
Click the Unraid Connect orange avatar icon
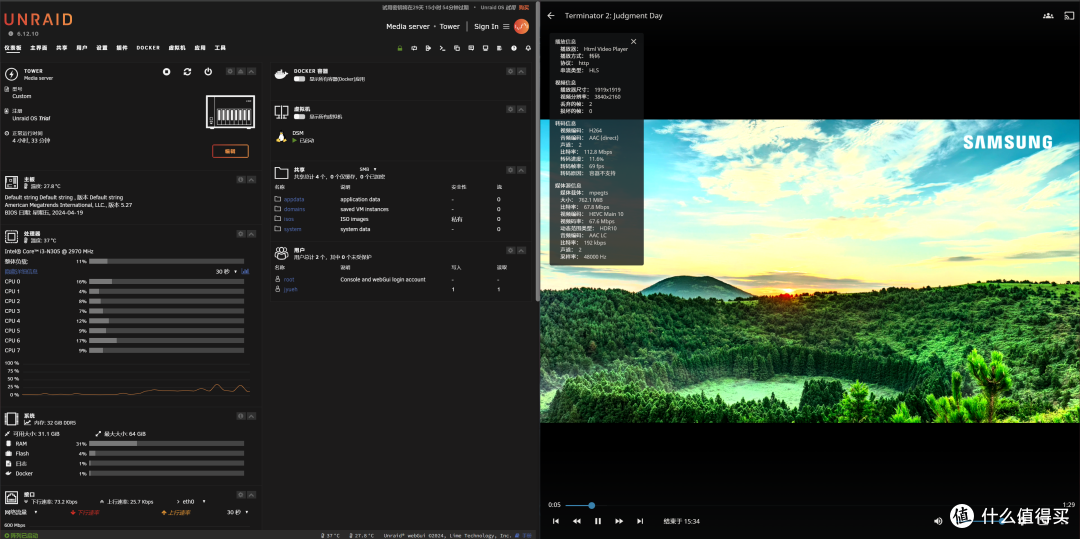(x=521, y=26)
